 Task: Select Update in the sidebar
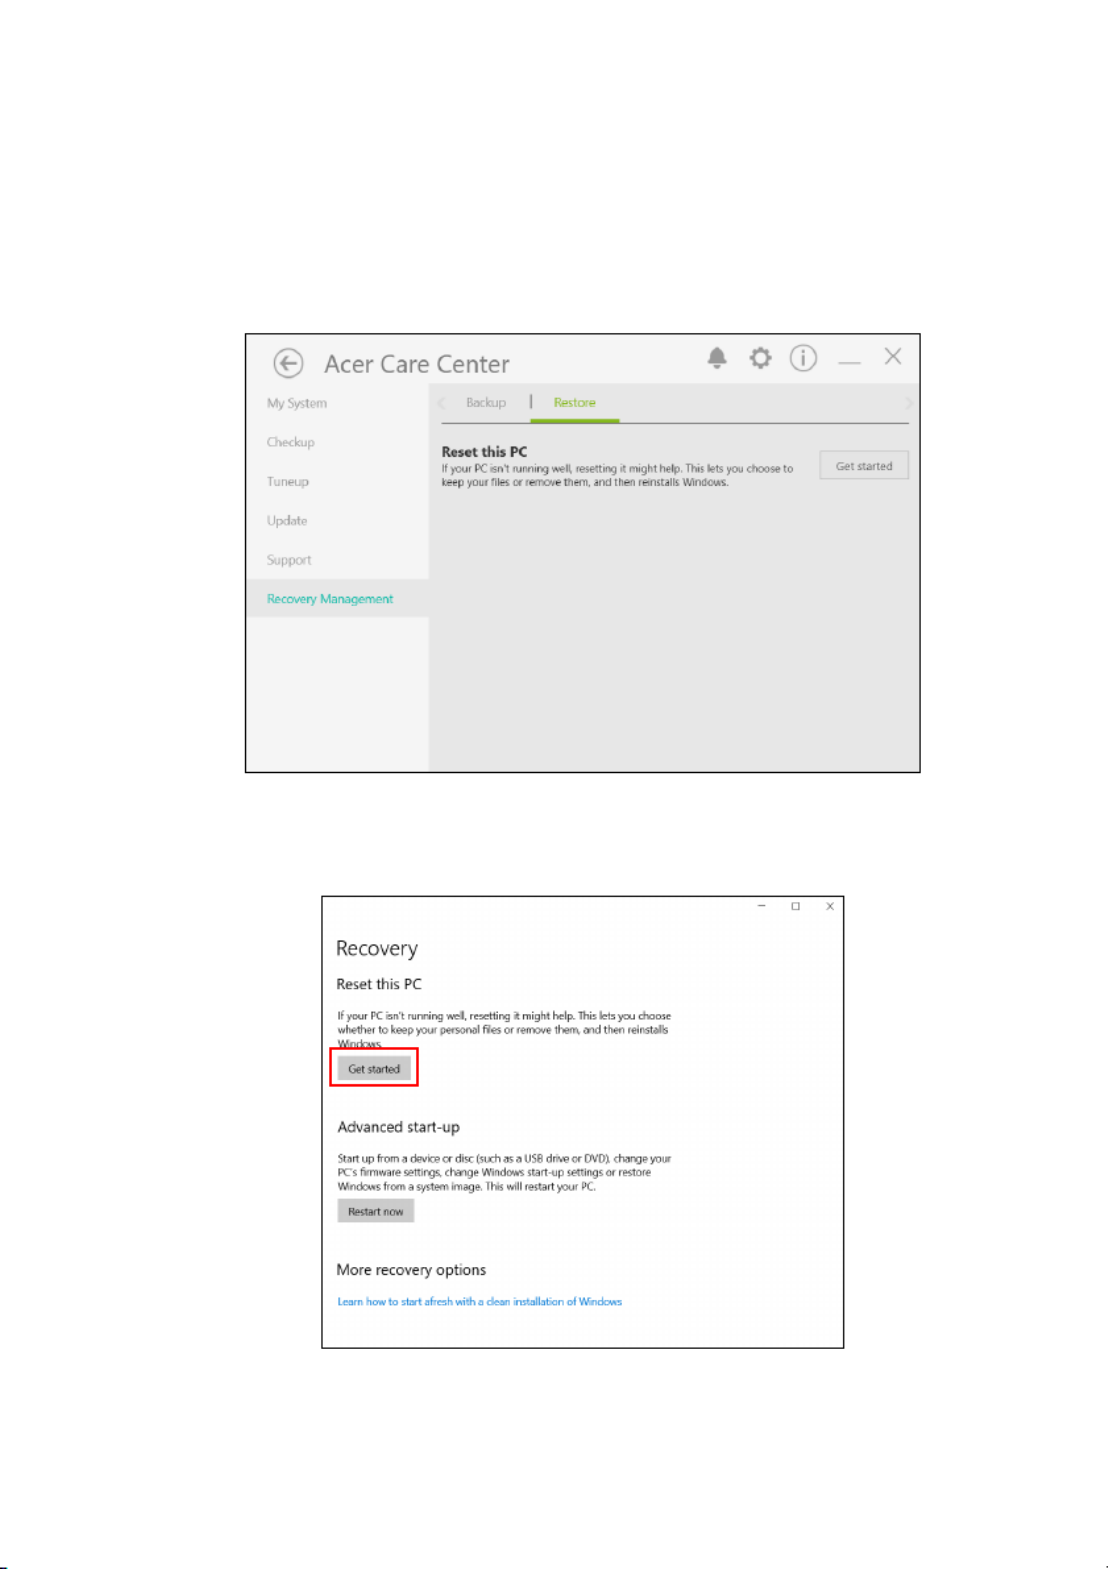[286, 520]
